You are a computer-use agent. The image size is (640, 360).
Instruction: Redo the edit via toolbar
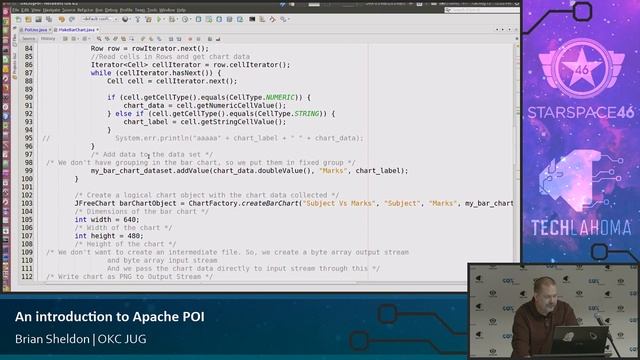[x=72, y=19]
